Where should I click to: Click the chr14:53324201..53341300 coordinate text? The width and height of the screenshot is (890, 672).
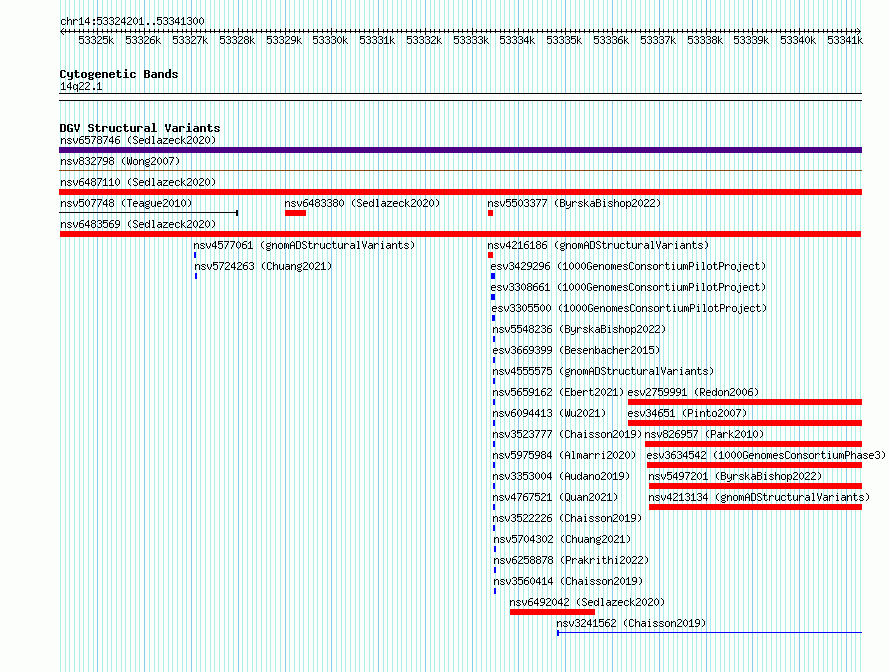[132, 21]
